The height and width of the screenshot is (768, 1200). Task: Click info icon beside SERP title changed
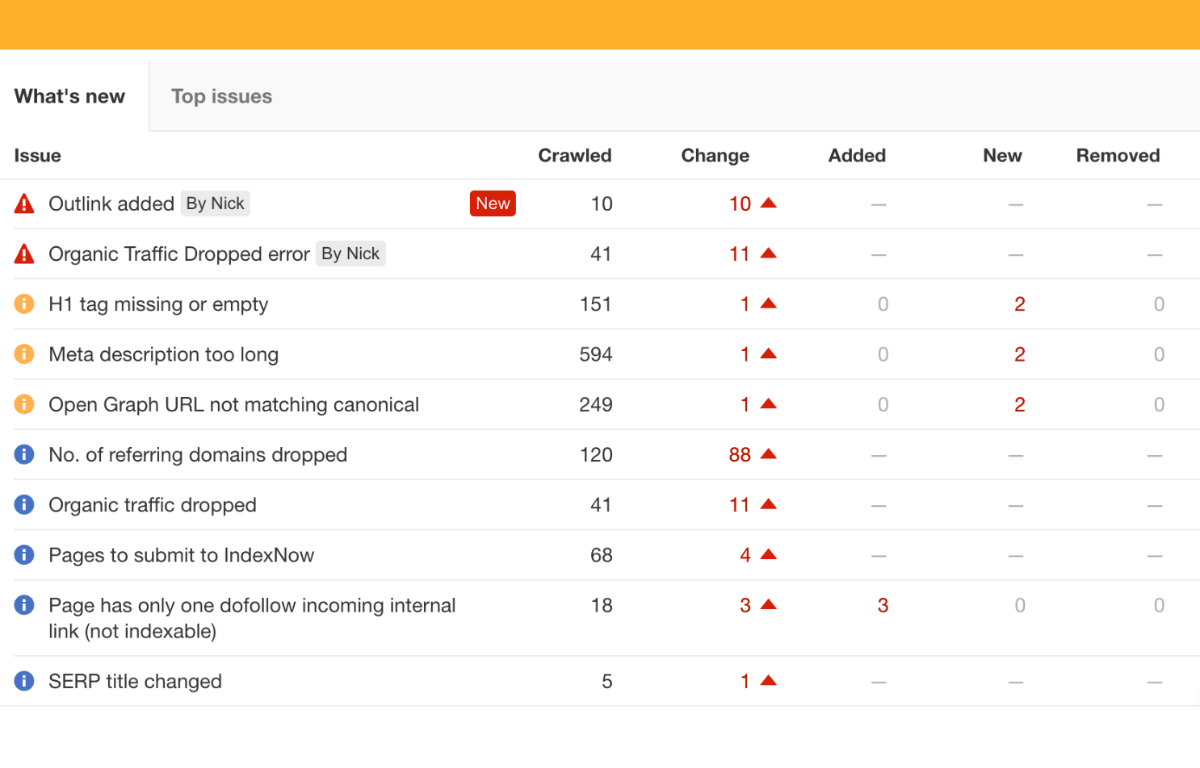[24, 681]
